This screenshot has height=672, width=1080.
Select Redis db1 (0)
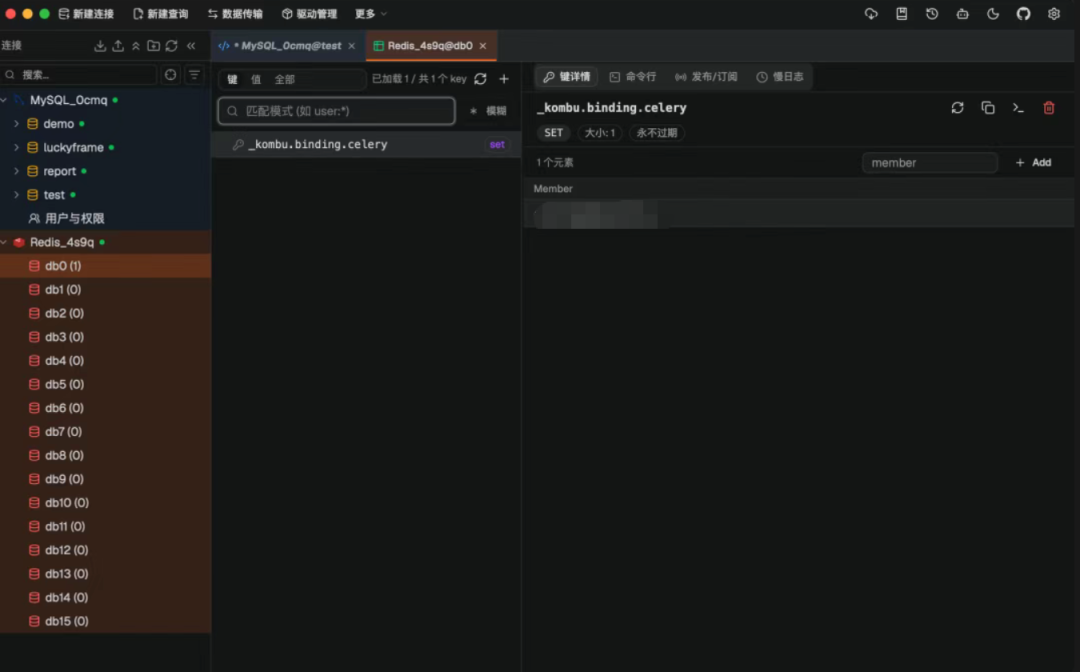[105, 290]
